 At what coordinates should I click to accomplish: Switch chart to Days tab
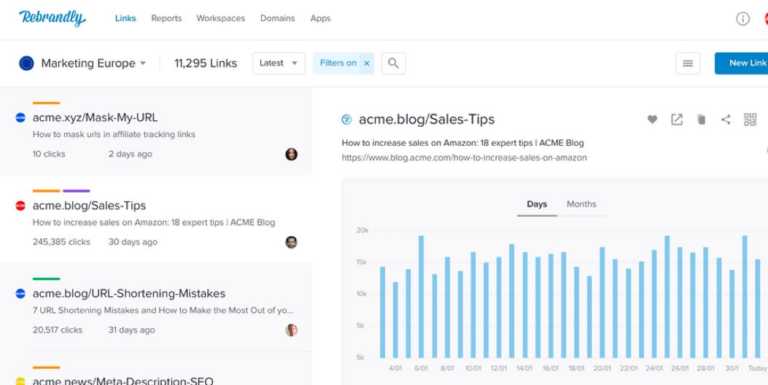coord(537,204)
